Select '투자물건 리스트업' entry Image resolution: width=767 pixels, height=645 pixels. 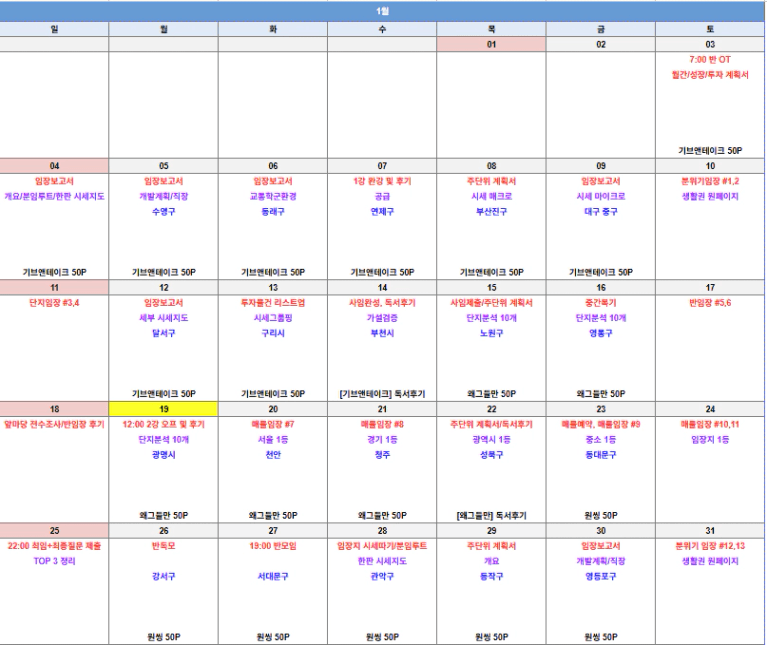point(273,303)
